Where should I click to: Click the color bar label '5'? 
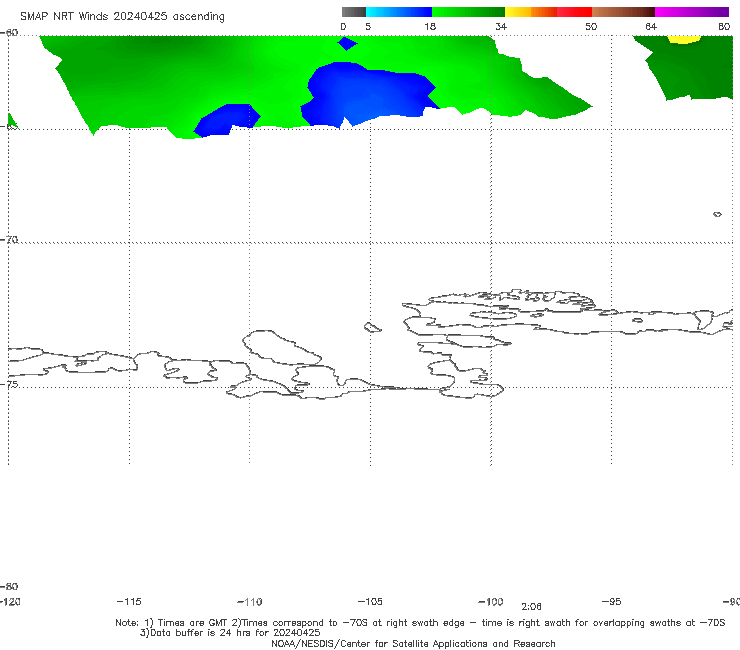point(368,26)
